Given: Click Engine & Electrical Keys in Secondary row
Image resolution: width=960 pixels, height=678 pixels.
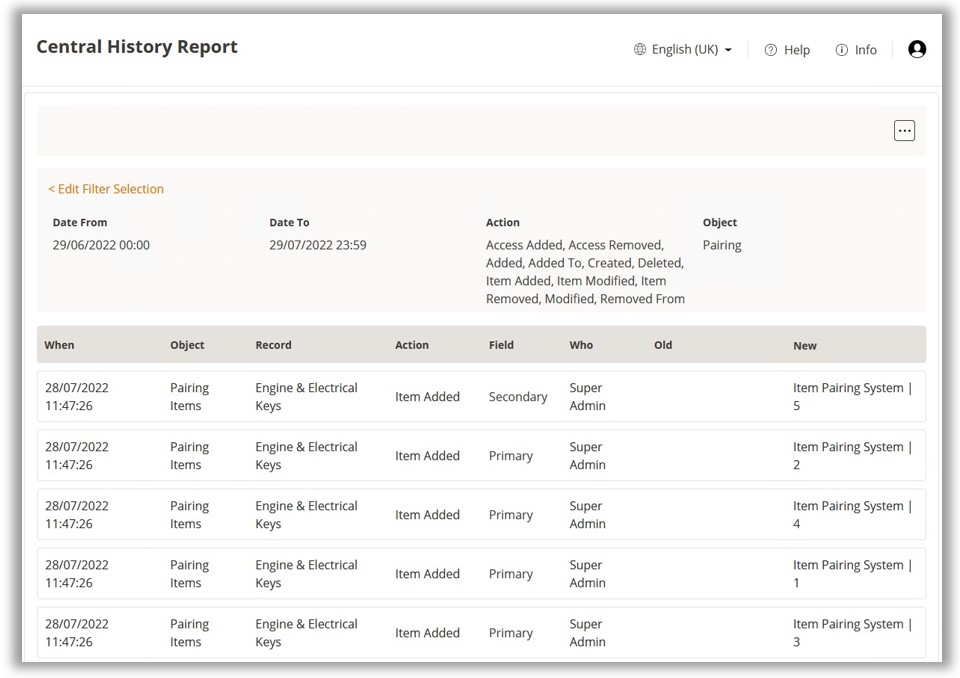Looking at the screenshot, I should pyautogui.click(x=306, y=396).
